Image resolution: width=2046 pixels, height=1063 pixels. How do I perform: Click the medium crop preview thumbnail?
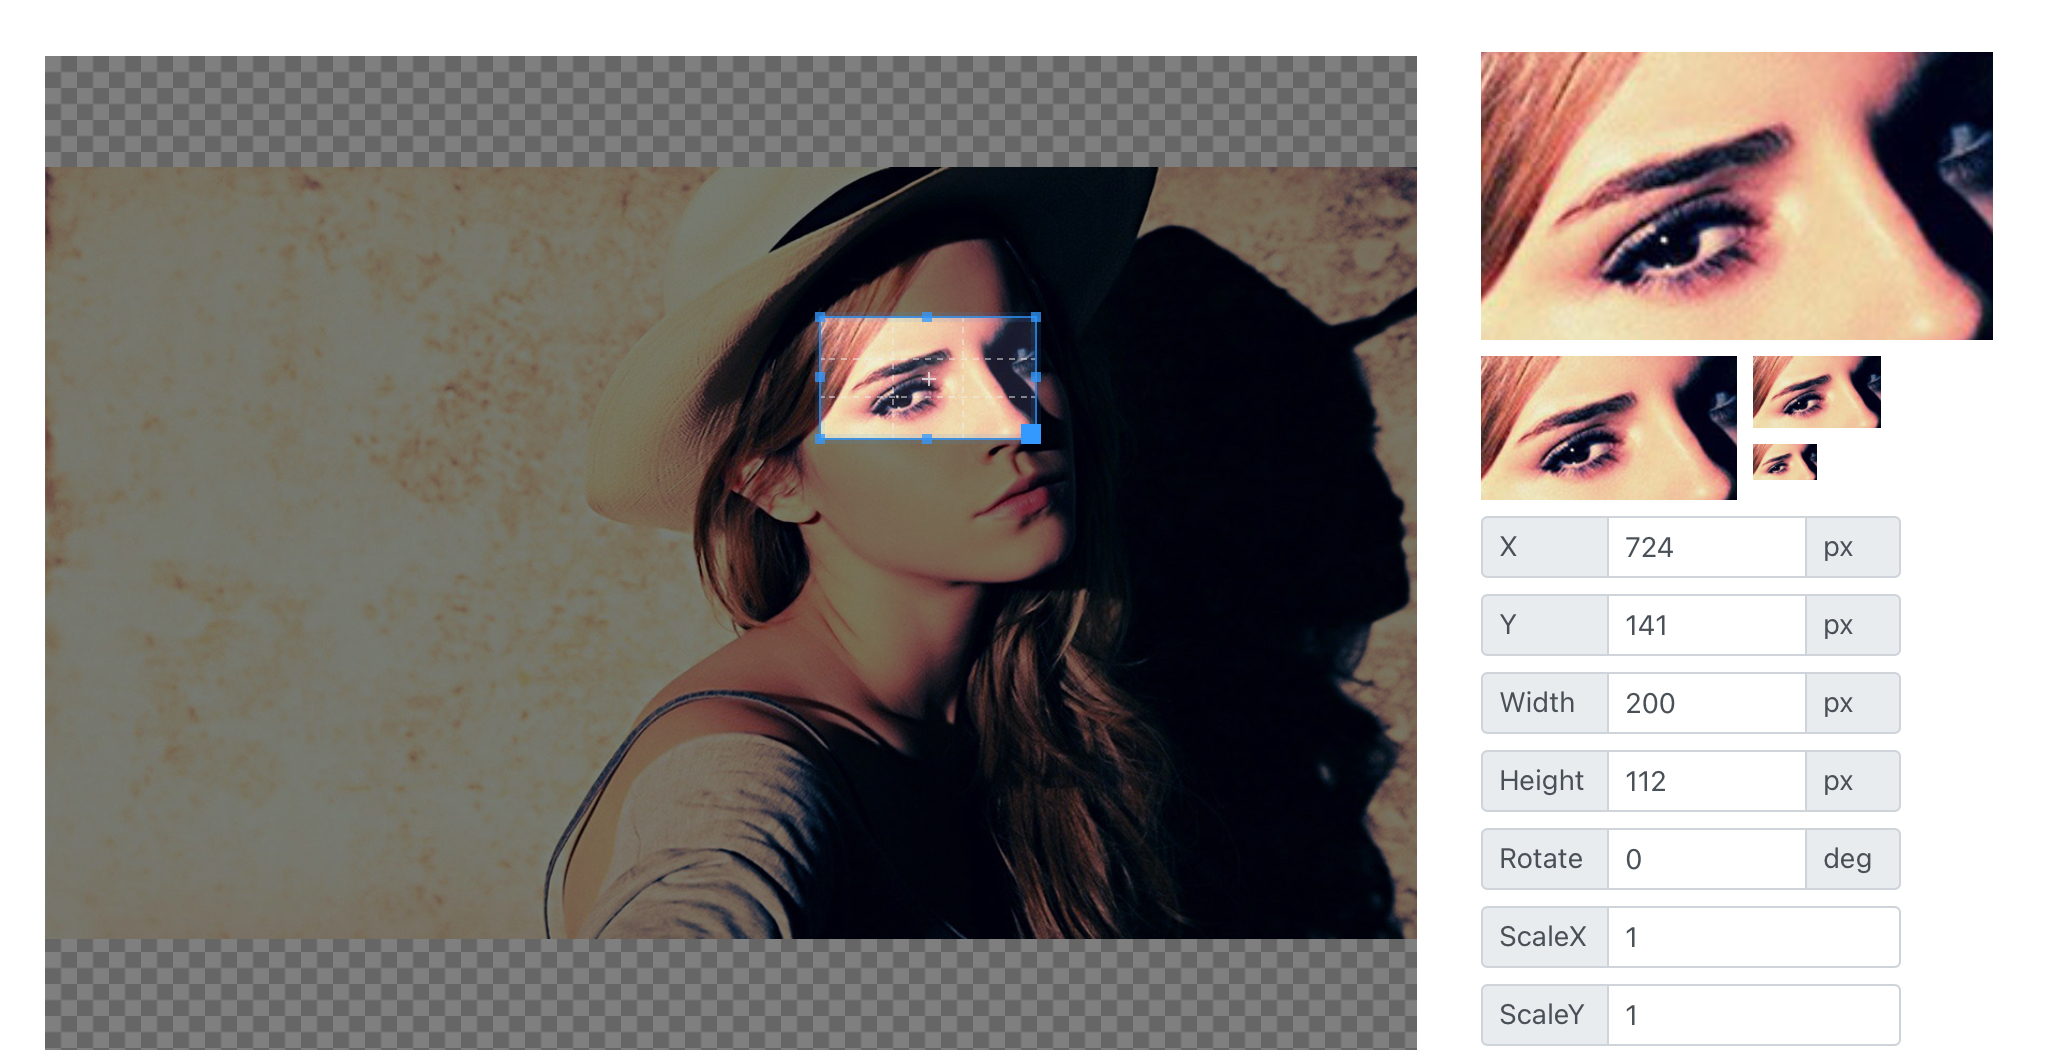(x=1608, y=428)
